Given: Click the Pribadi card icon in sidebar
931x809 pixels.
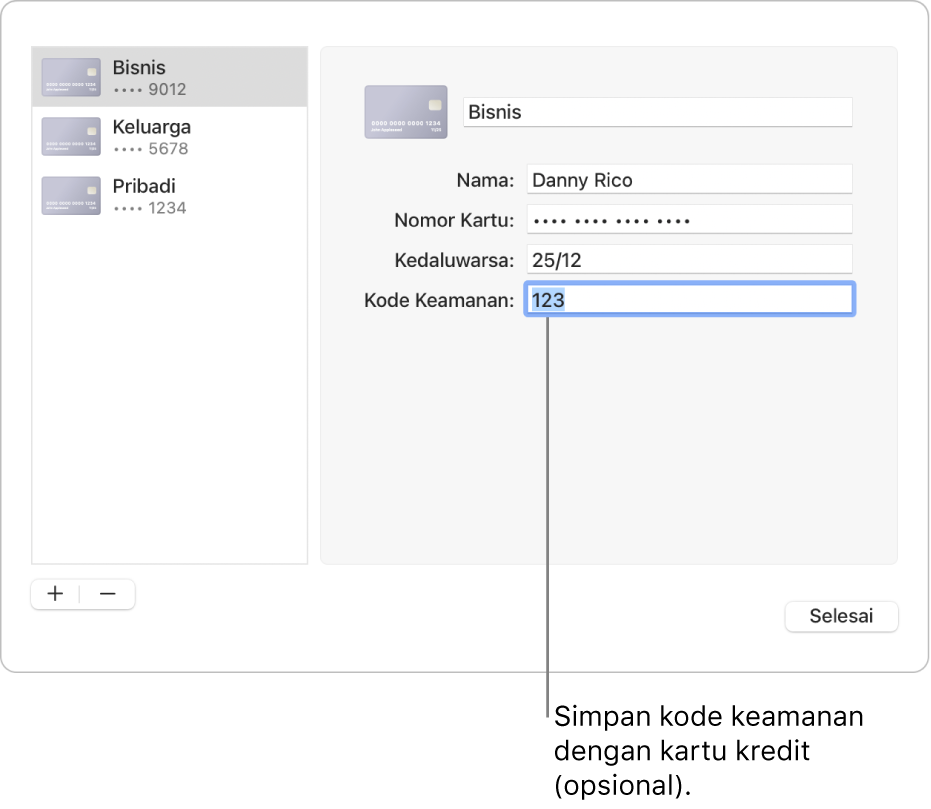Looking at the screenshot, I should pos(71,196).
